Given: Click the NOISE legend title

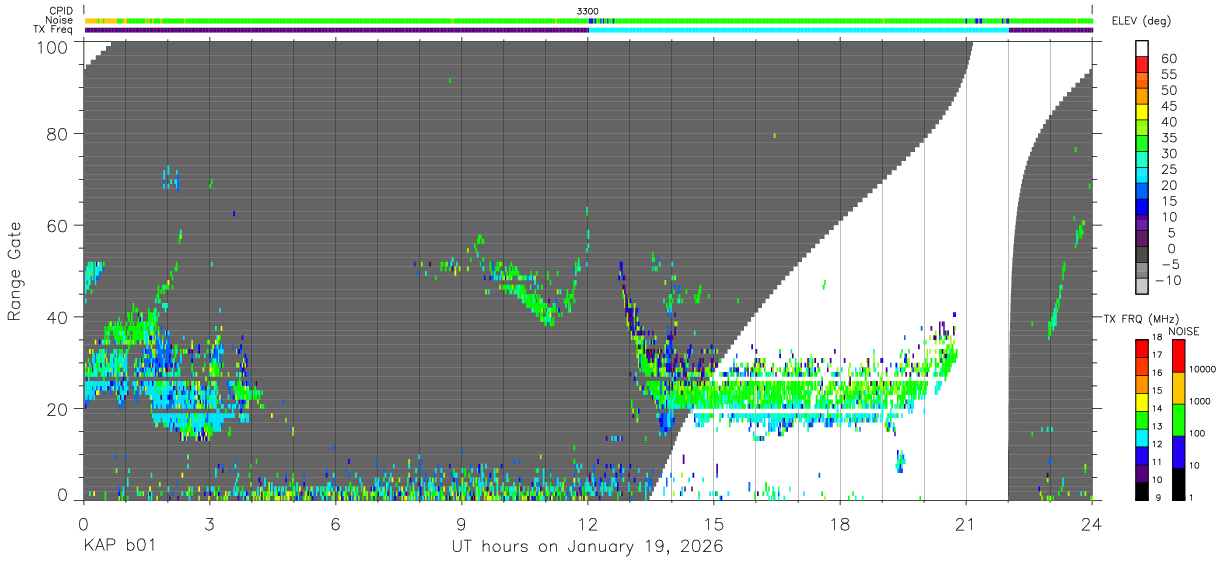Looking at the screenshot, I should 1184,331.
